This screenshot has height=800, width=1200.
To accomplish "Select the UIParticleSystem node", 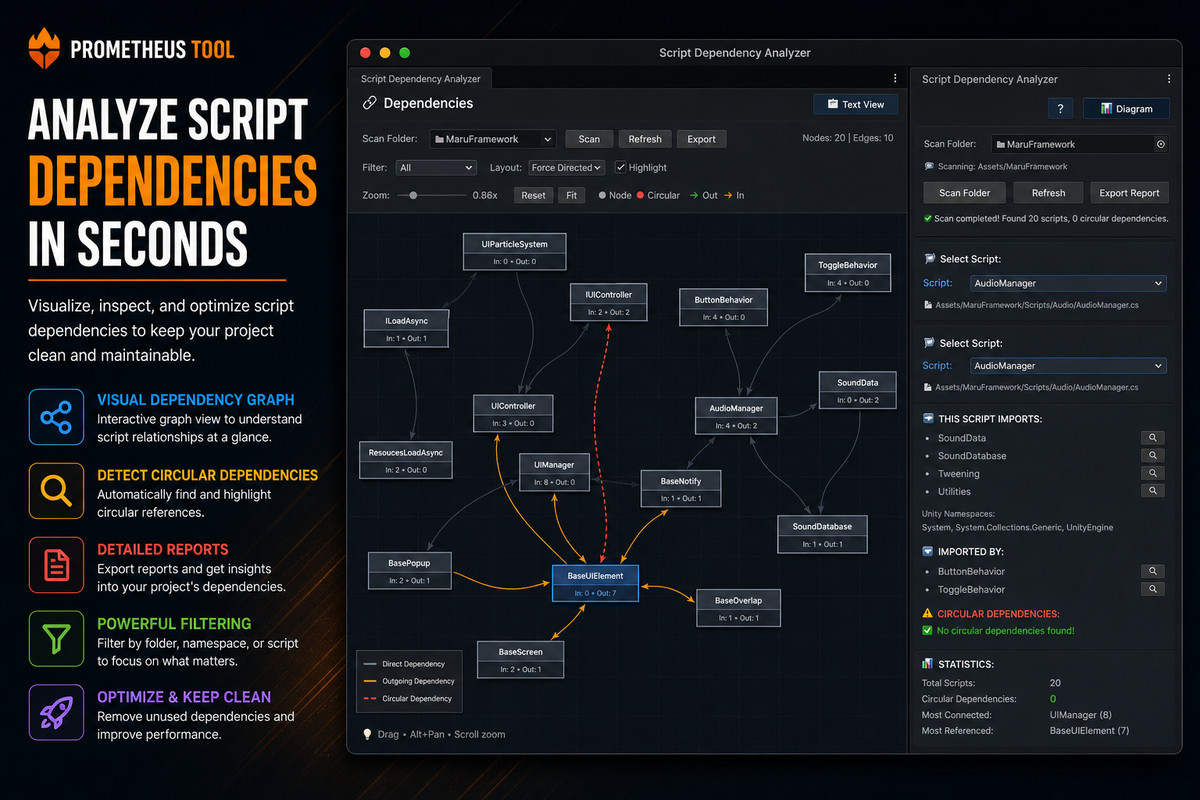I will (514, 251).
